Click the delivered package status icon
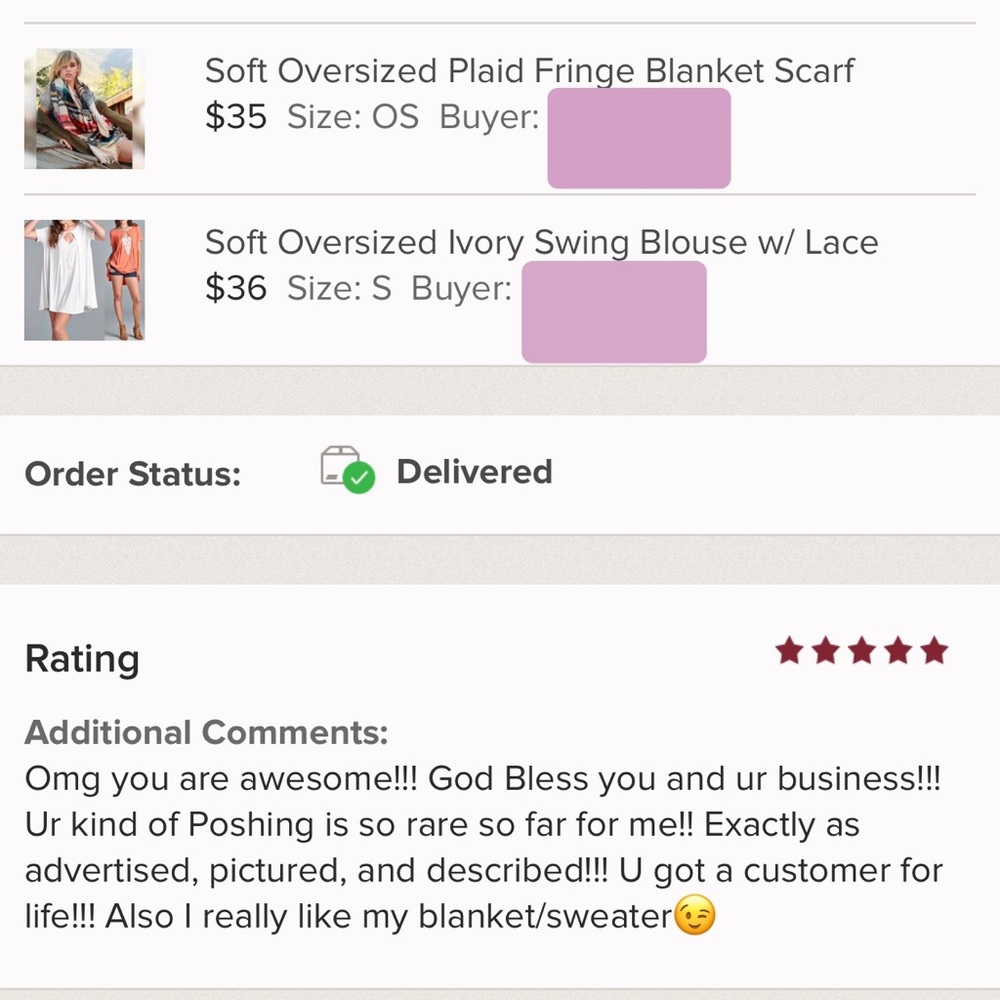Screen dimensions: 1000x1000 pos(348,469)
